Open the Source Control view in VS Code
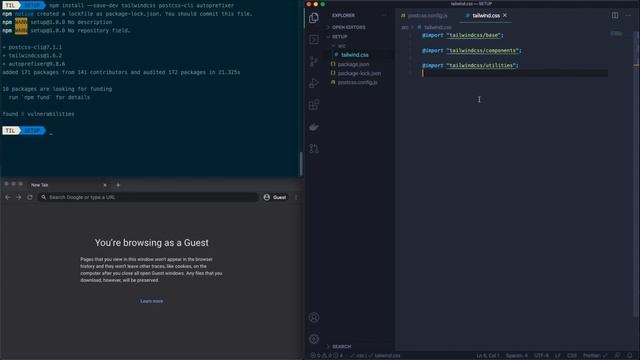640x360 pixels. [x=314, y=61]
